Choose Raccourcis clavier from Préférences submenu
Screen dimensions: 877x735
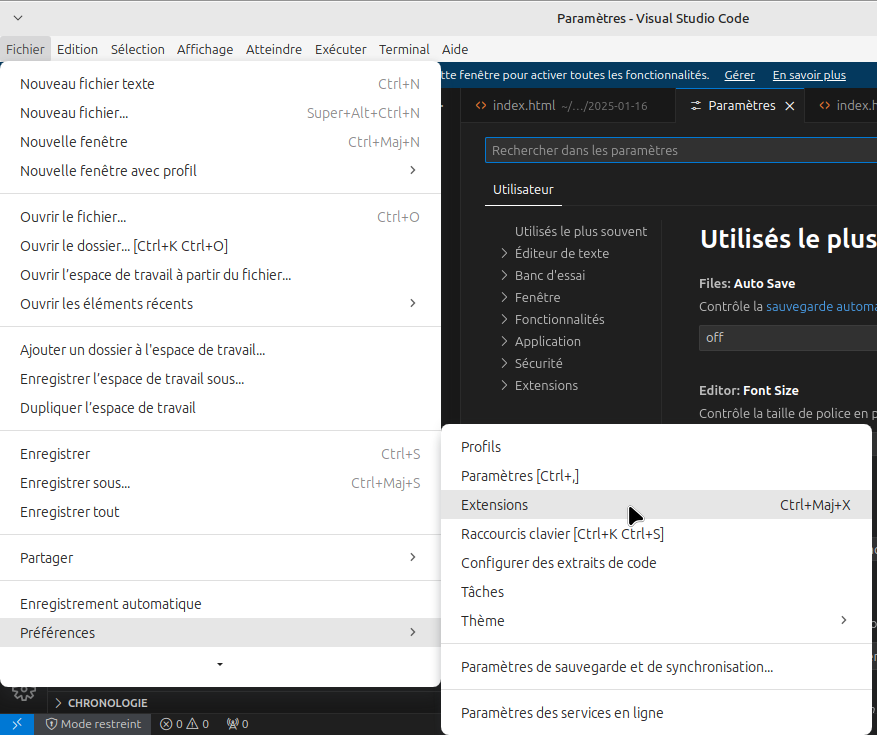(562, 534)
